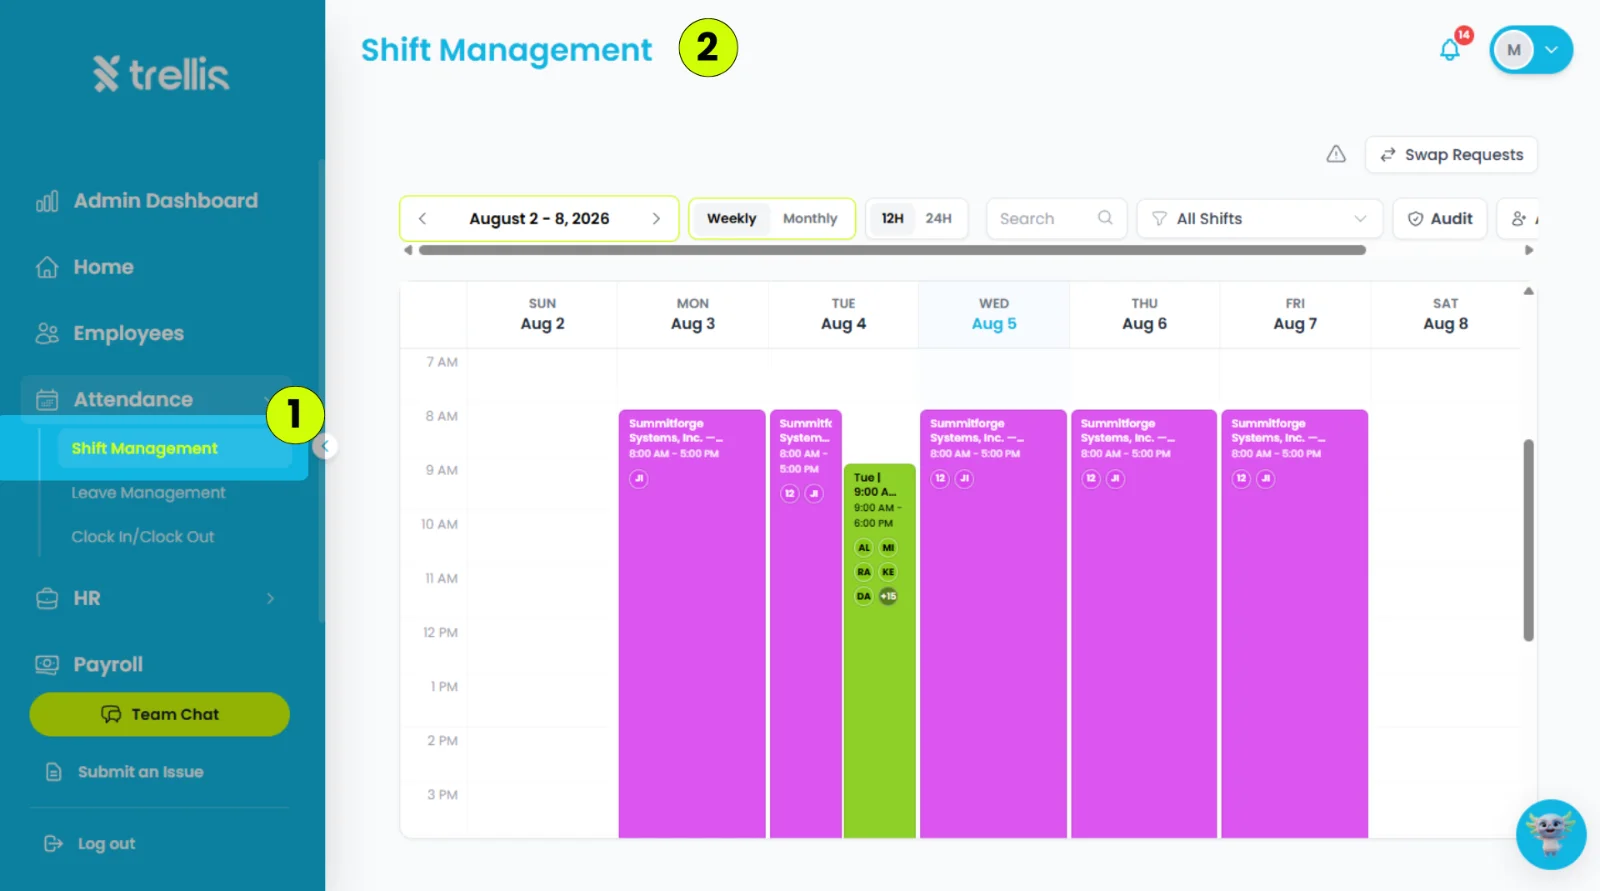Image resolution: width=1600 pixels, height=891 pixels.
Task: Click Submit an Issue
Action: point(125,771)
